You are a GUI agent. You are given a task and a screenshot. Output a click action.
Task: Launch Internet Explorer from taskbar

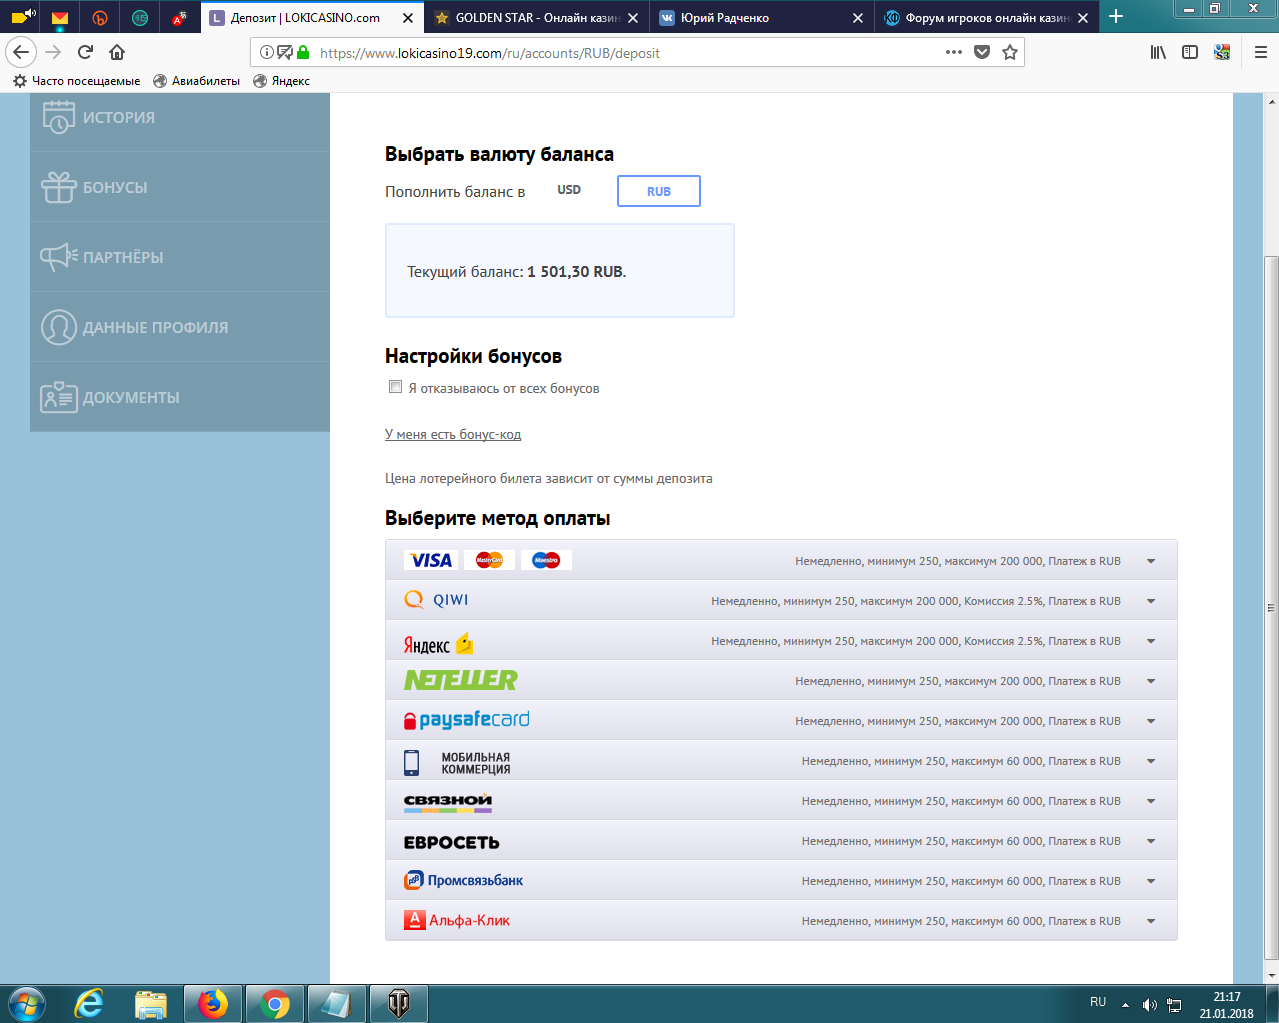click(89, 1004)
